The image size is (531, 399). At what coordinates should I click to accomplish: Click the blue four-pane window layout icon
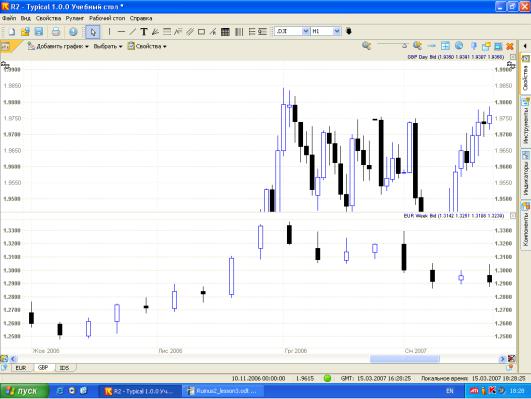pyautogui.click(x=445, y=46)
